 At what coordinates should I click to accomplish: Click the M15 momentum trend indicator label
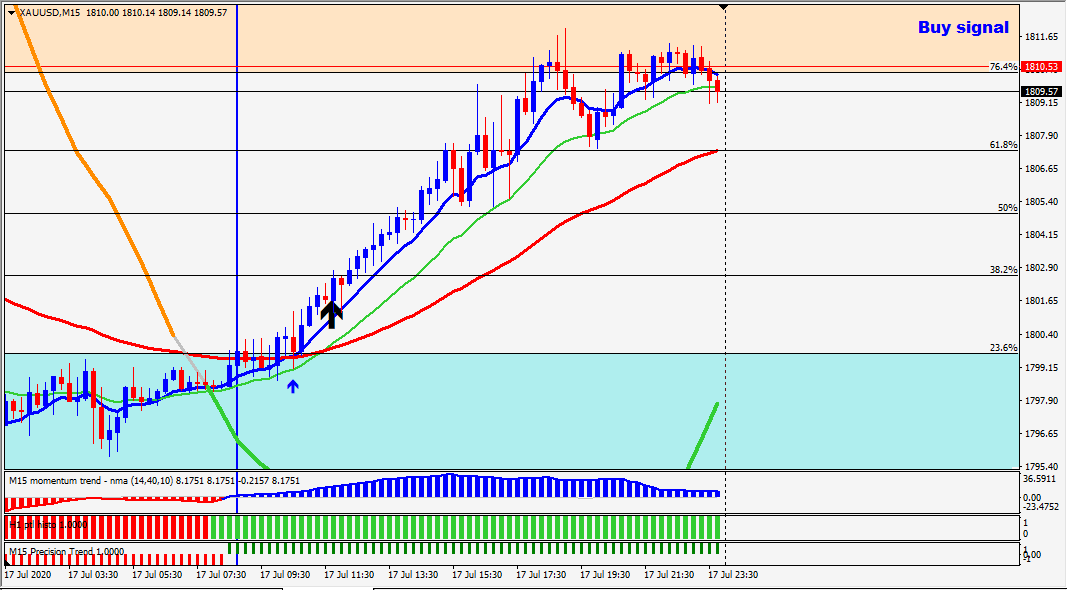[154, 480]
